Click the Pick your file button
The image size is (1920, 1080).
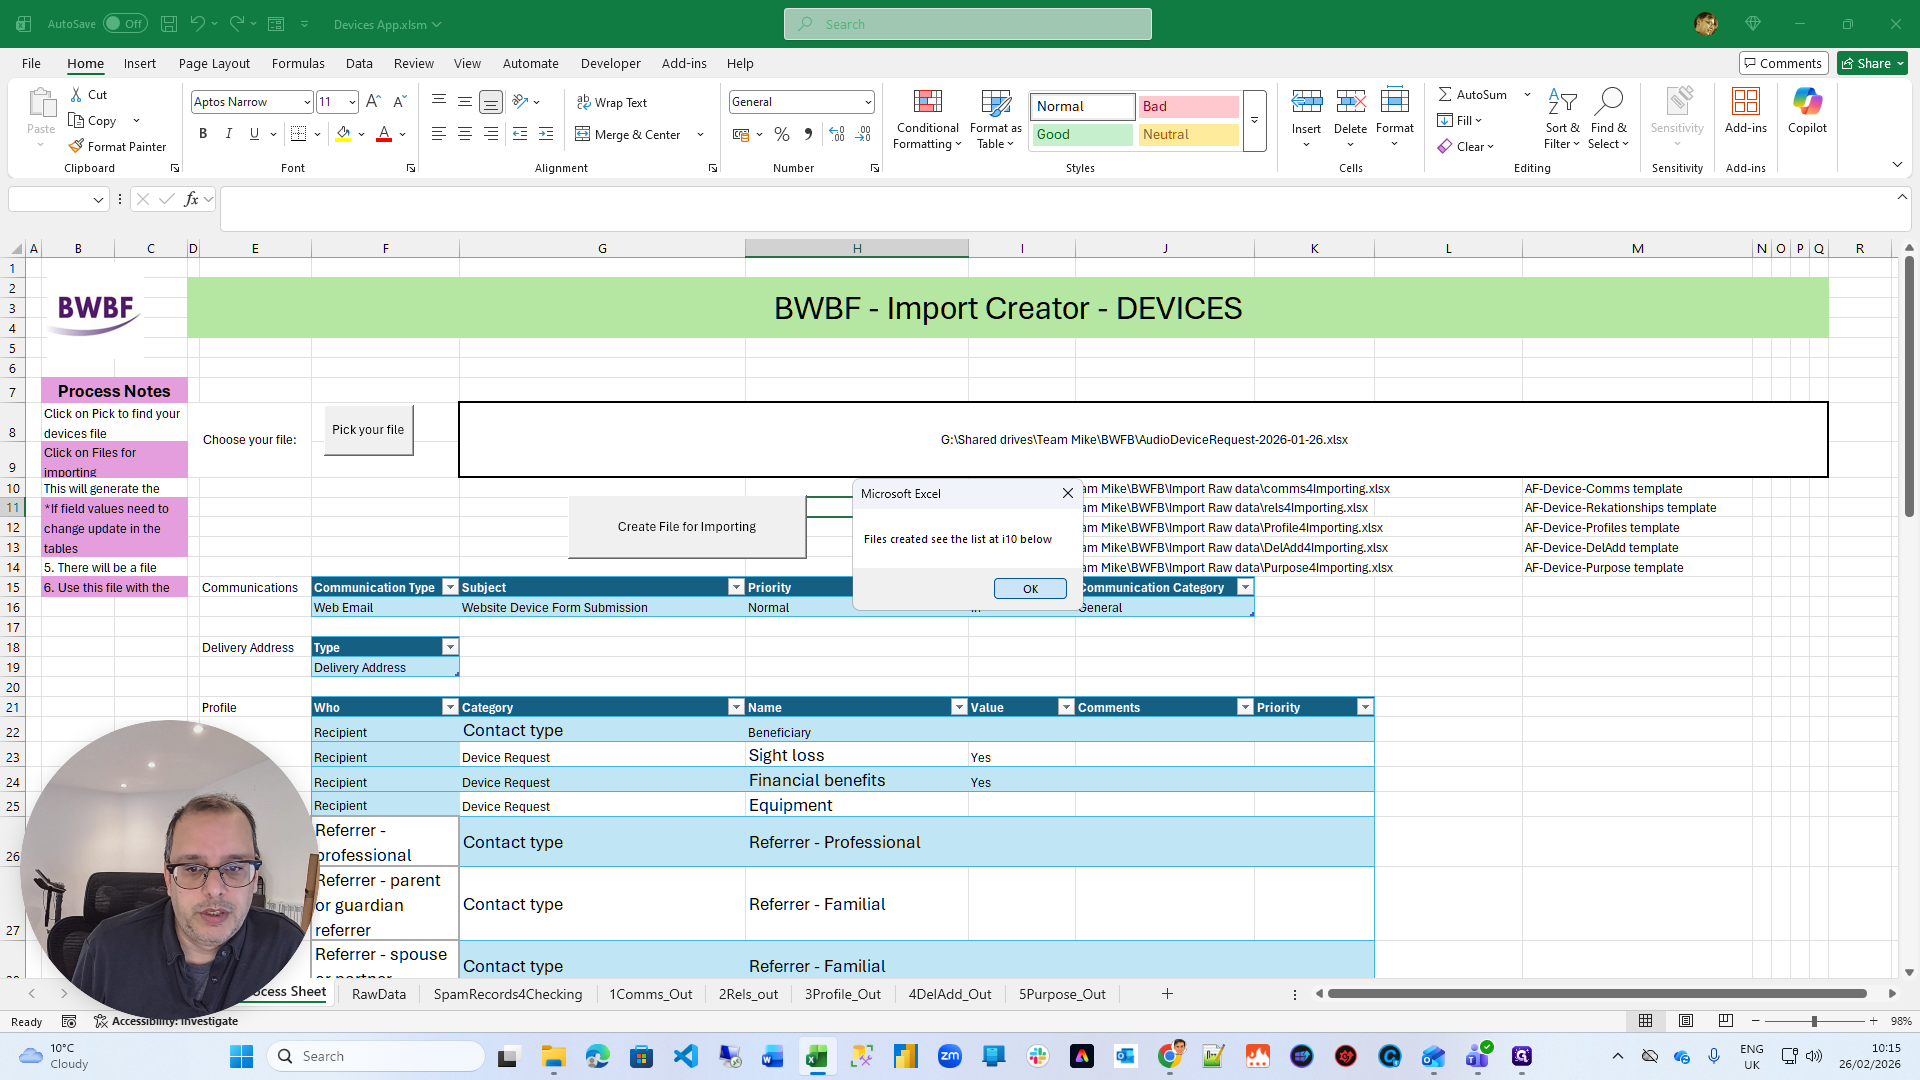point(368,430)
